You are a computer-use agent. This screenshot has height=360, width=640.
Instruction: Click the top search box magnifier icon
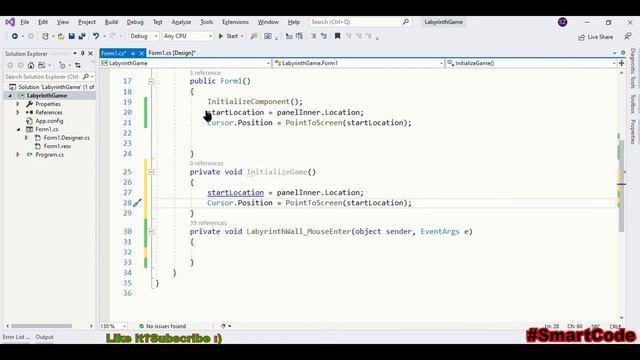click(x=406, y=22)
